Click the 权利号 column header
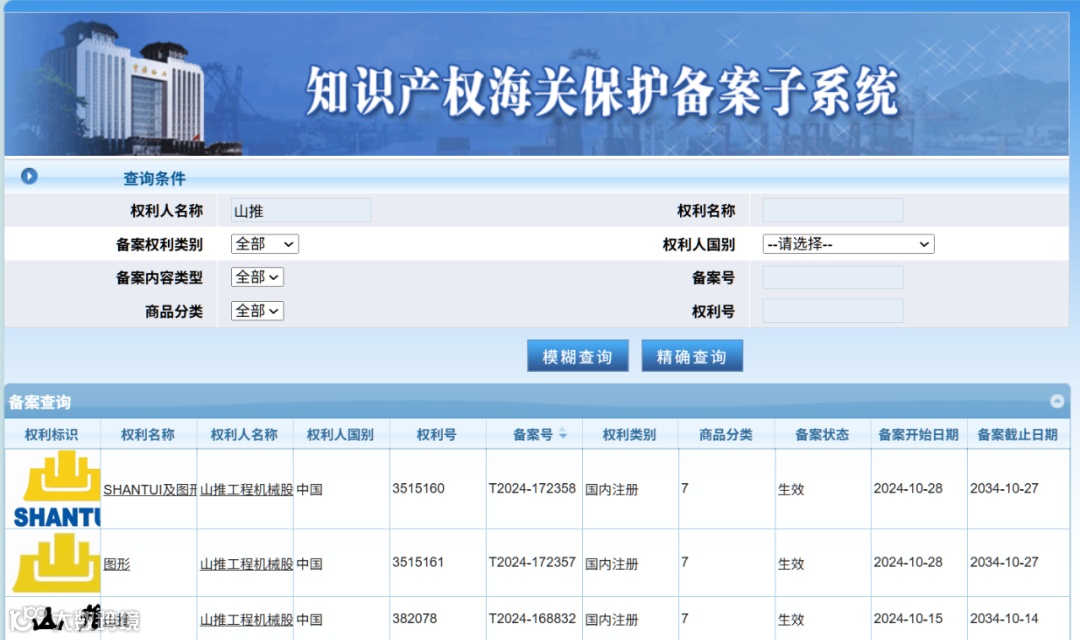Image resolution: width=1080 pixels, height=640 pixels. 437,434
